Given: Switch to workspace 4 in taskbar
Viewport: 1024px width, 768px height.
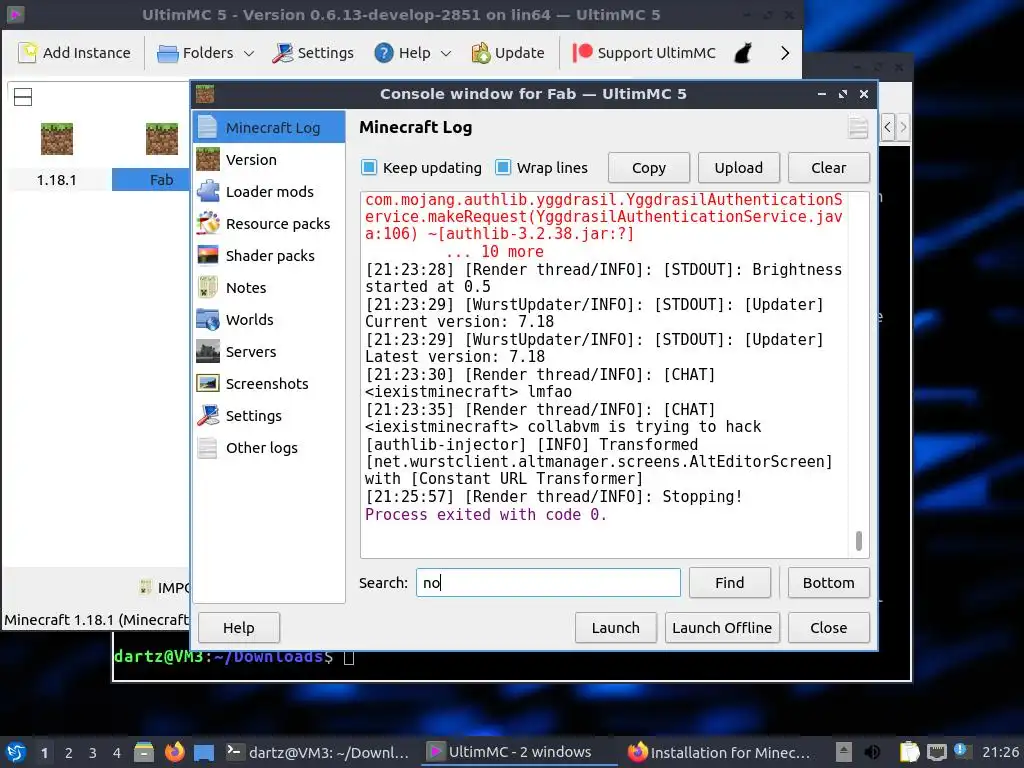Looking at the screenshot, I should [117, 753].
